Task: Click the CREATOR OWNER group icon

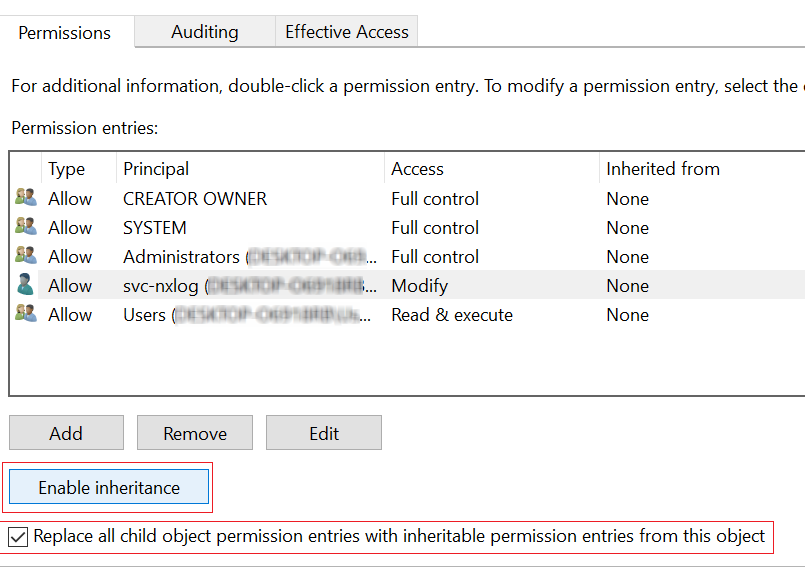Action: click(x=25, y=198)
